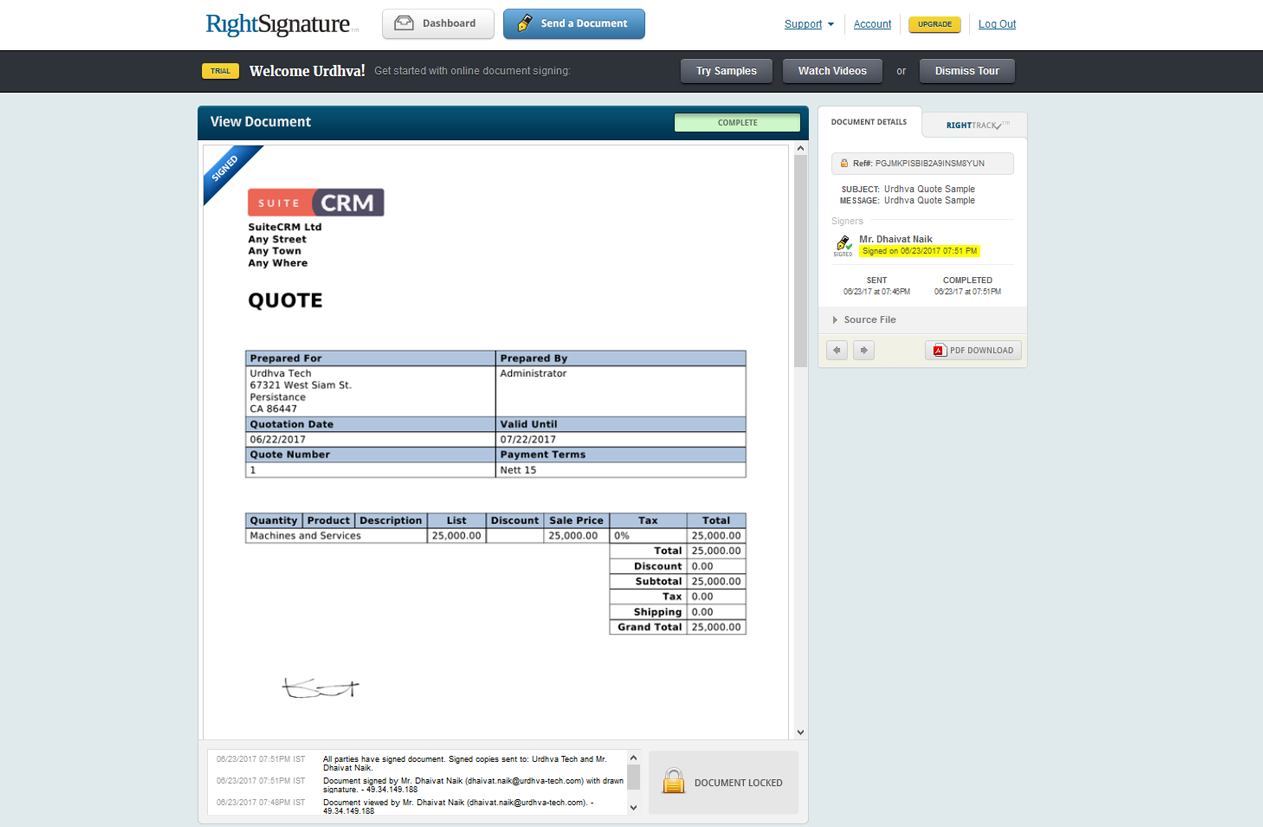The height and width of the screenshot is (827, 1263).
Task: Click the next arrow button in details panel
Action: (x=864, y=350)
